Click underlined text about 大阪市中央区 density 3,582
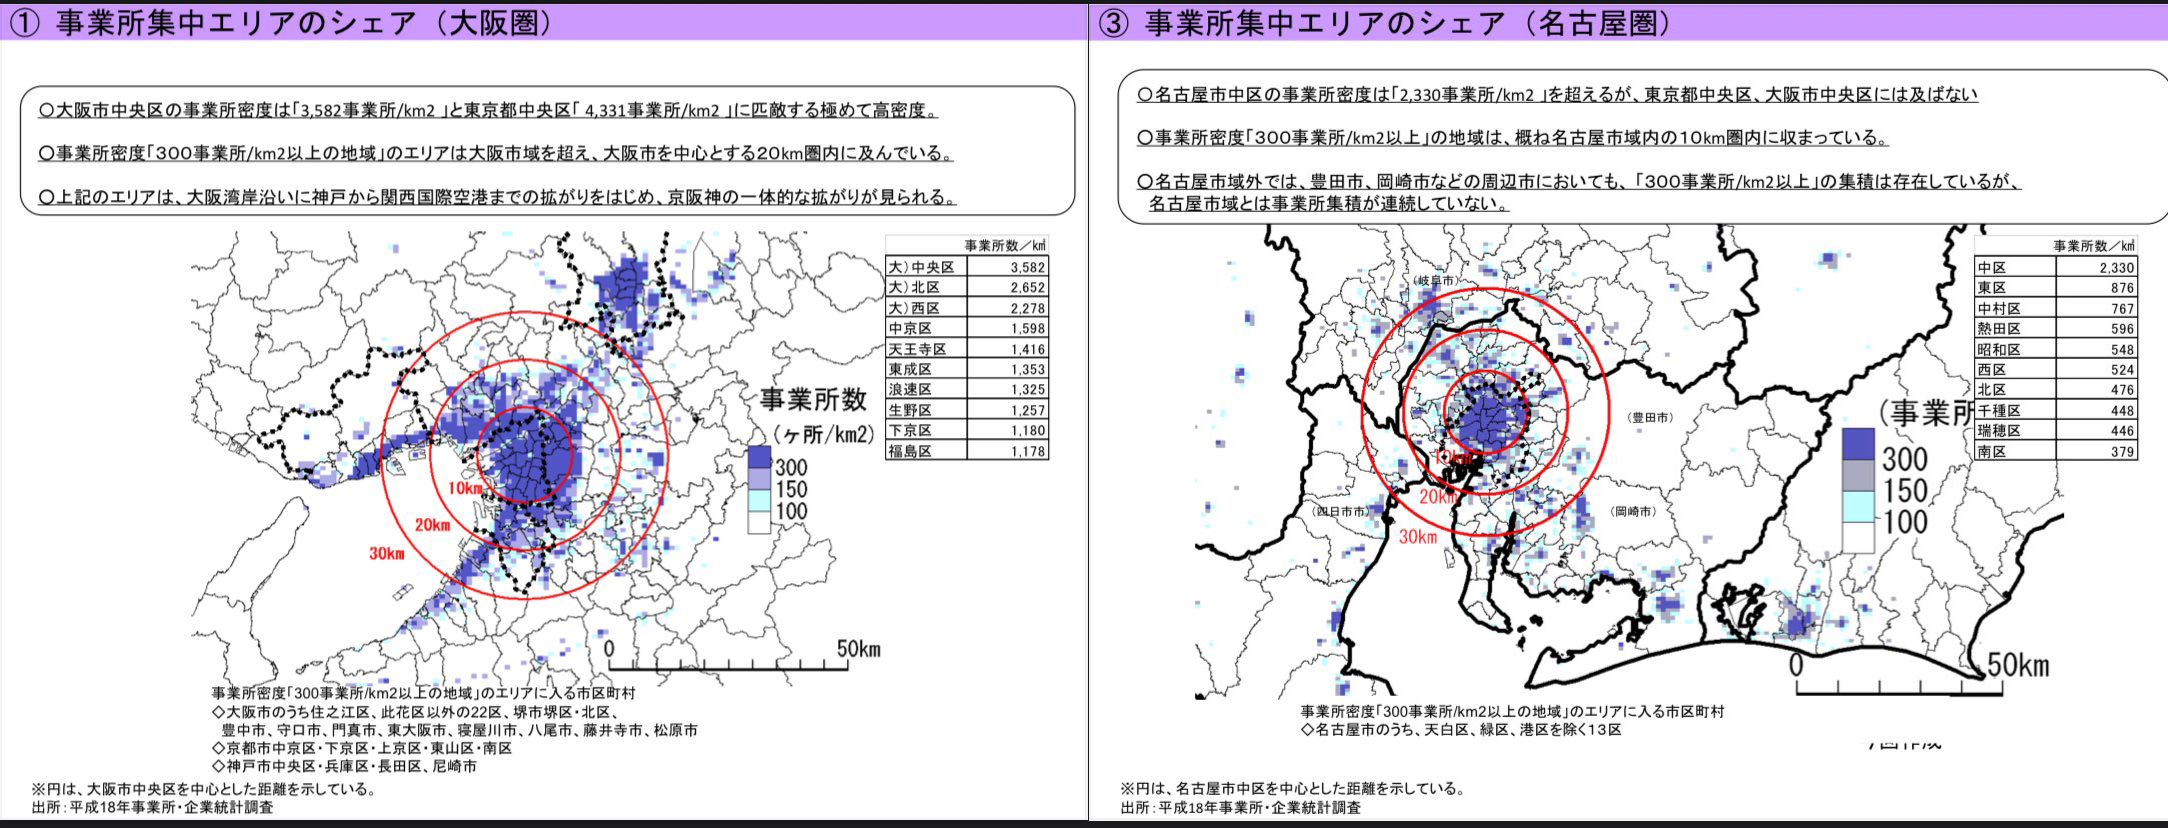Image resolution: width=2168 pixels, height=828 pixels. (x=488, y=110)
